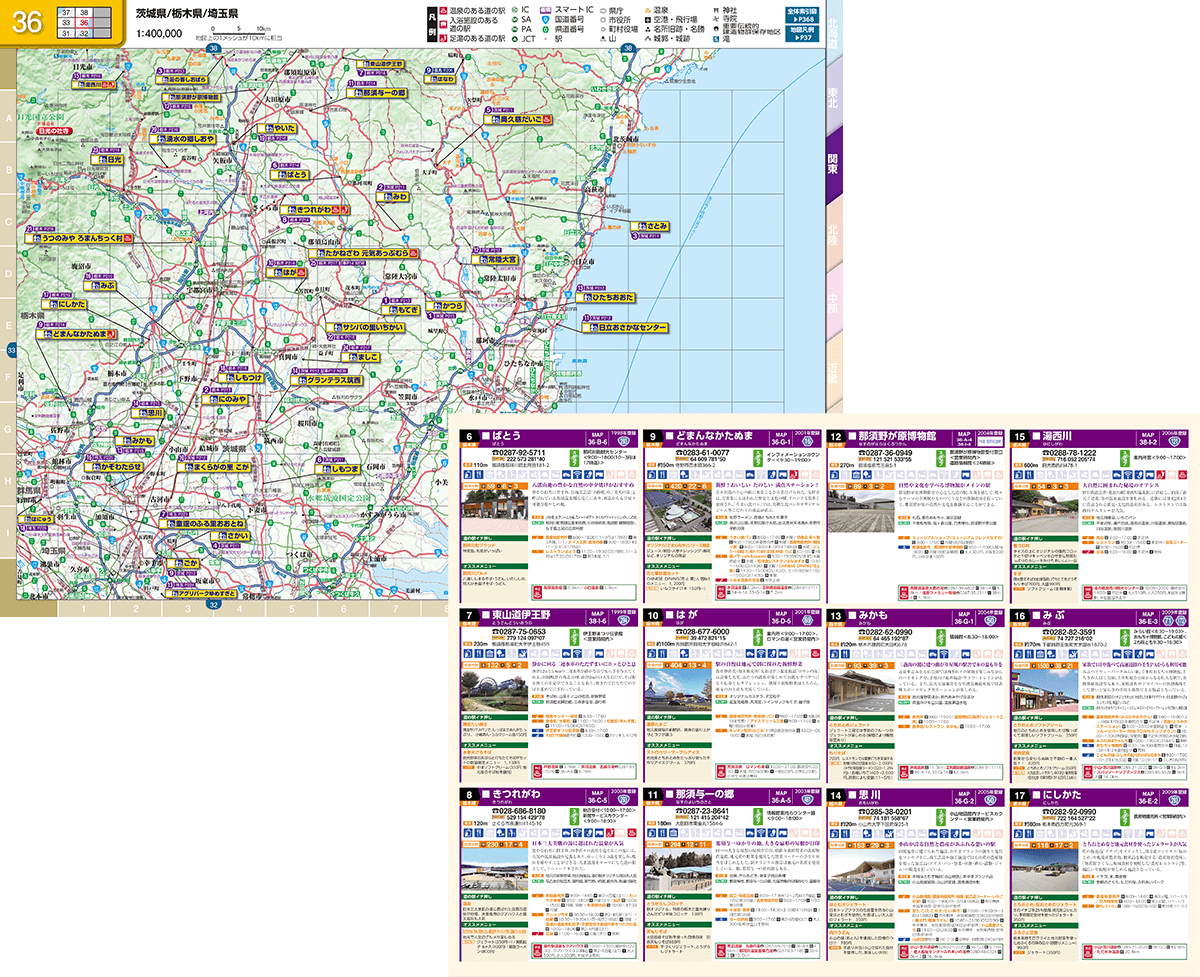The image size is (1200, 977).
Task: Click the 寺院 legend symbol
Action: pos(717,19)
